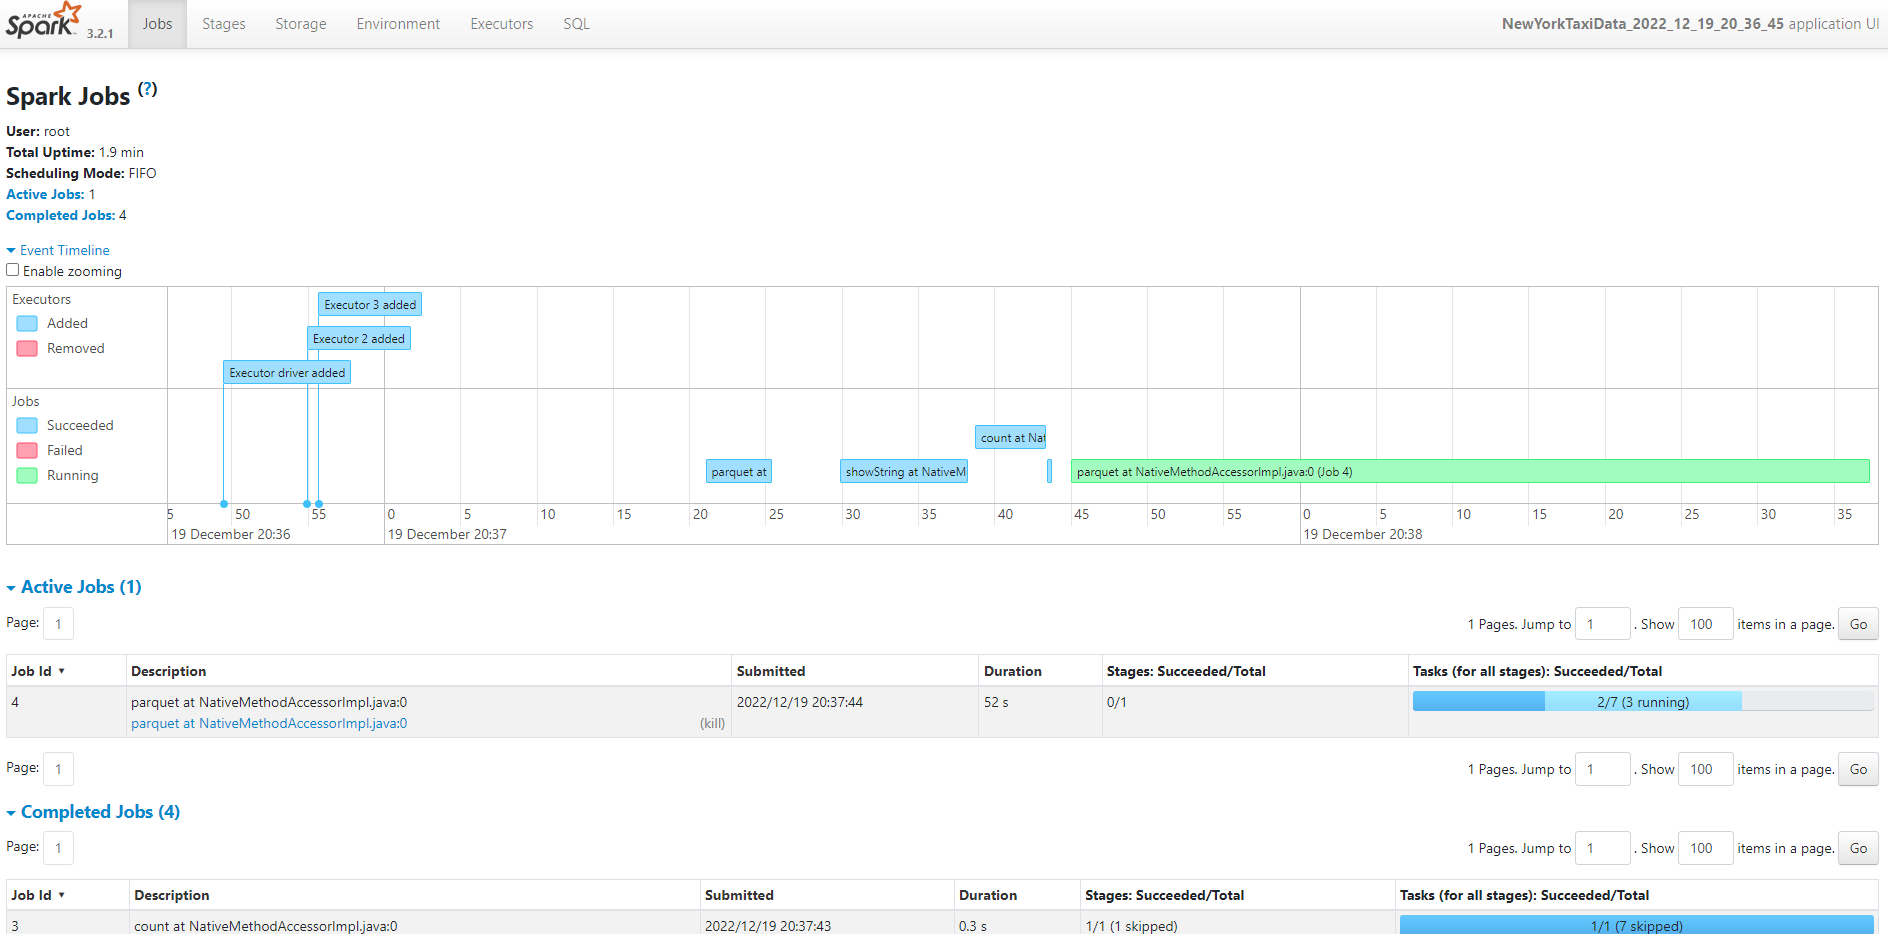Click the Executors Added legend blue swatch

click(x=27, y=323)
